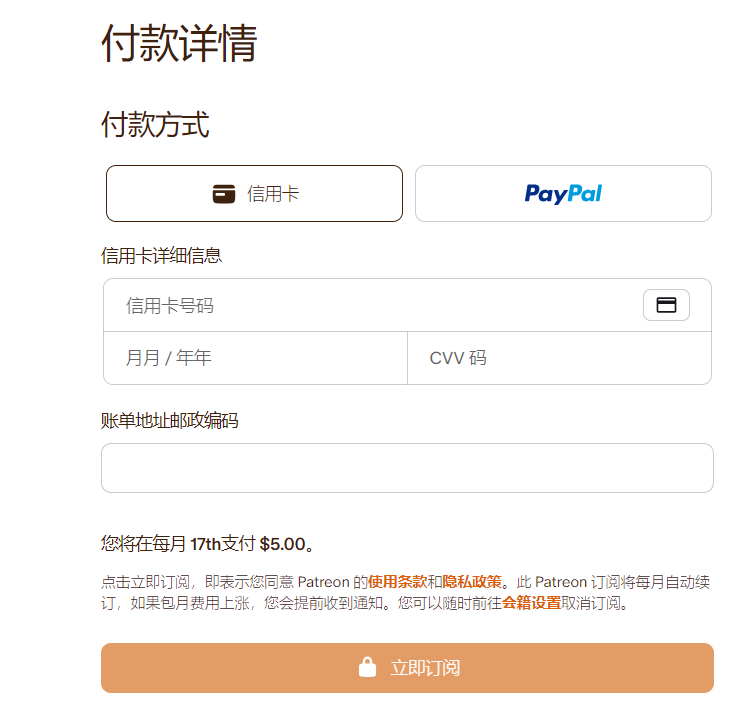Open the 隐私政策 link
The image size is (741, 723).
coord(472,582)
